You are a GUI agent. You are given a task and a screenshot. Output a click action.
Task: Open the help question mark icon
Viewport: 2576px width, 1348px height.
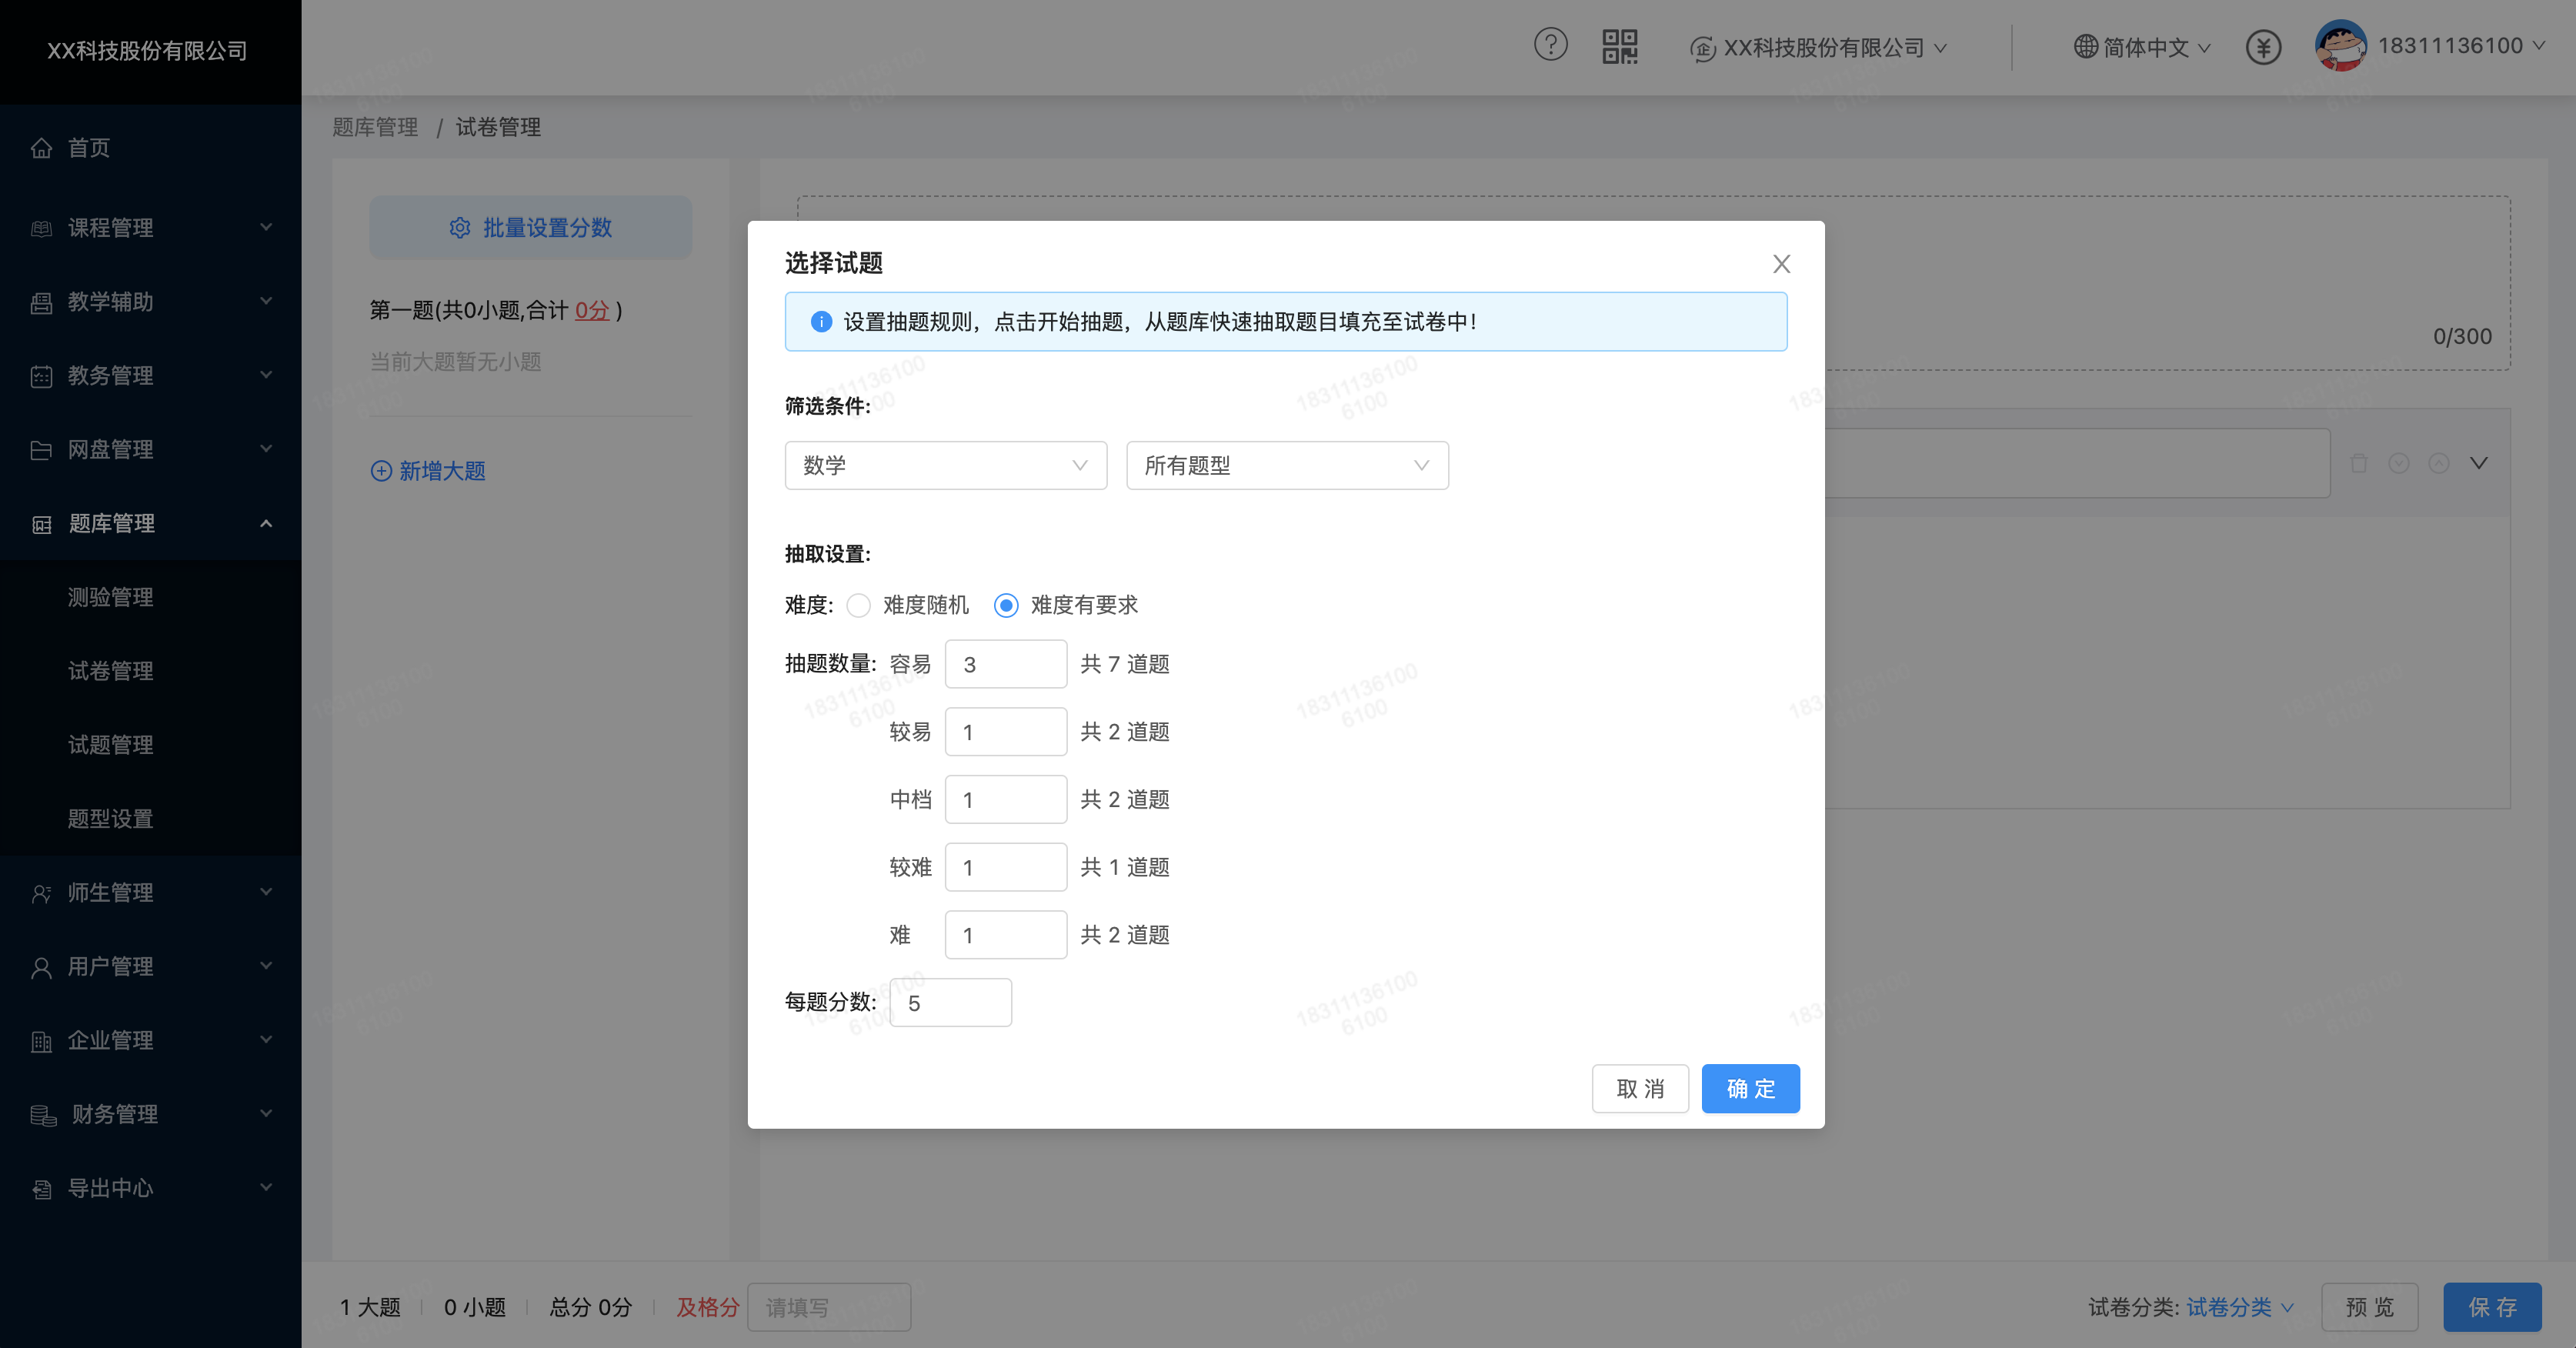1551,46
